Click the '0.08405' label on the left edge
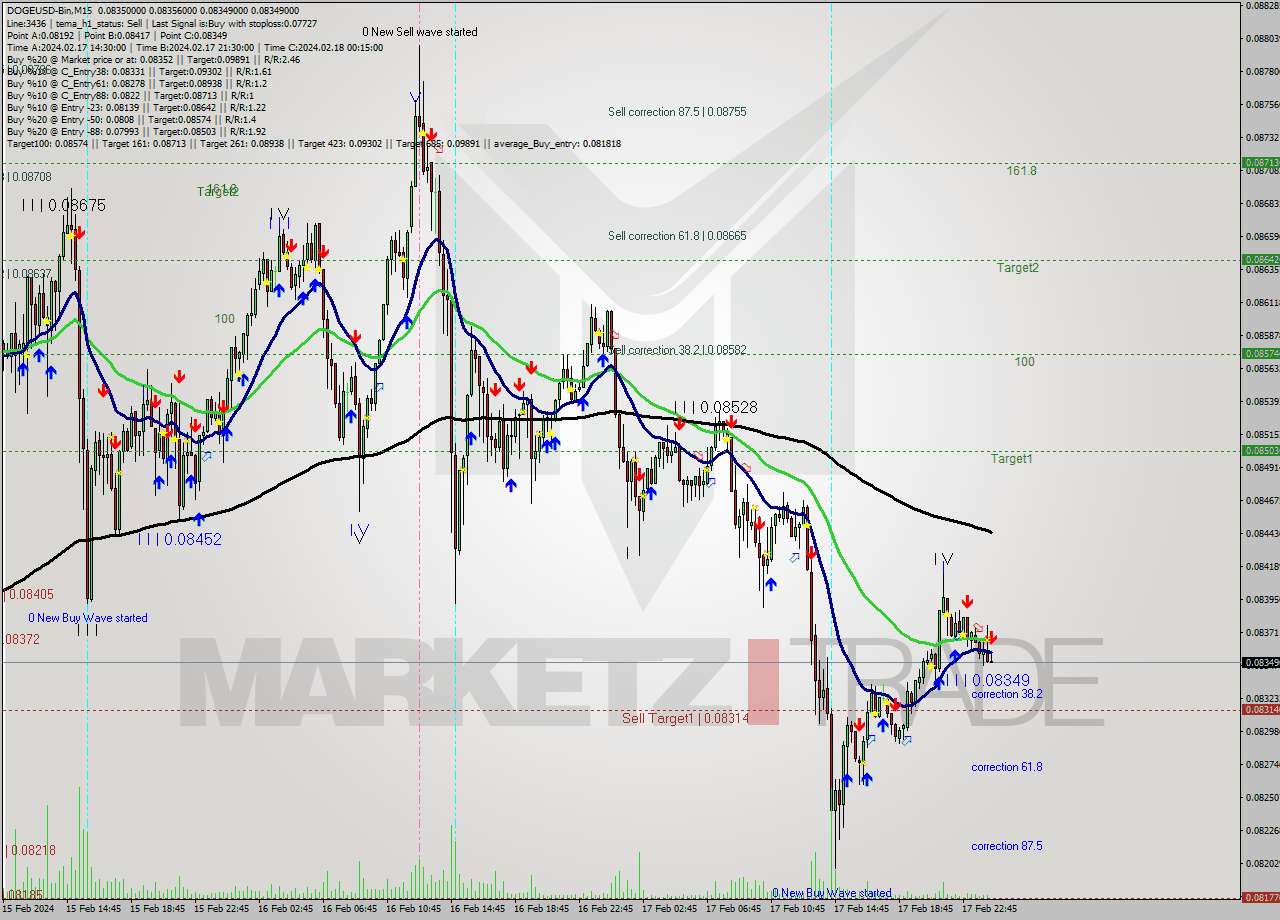Screen dimensions: 1280x920 click(x=30, y=594)
